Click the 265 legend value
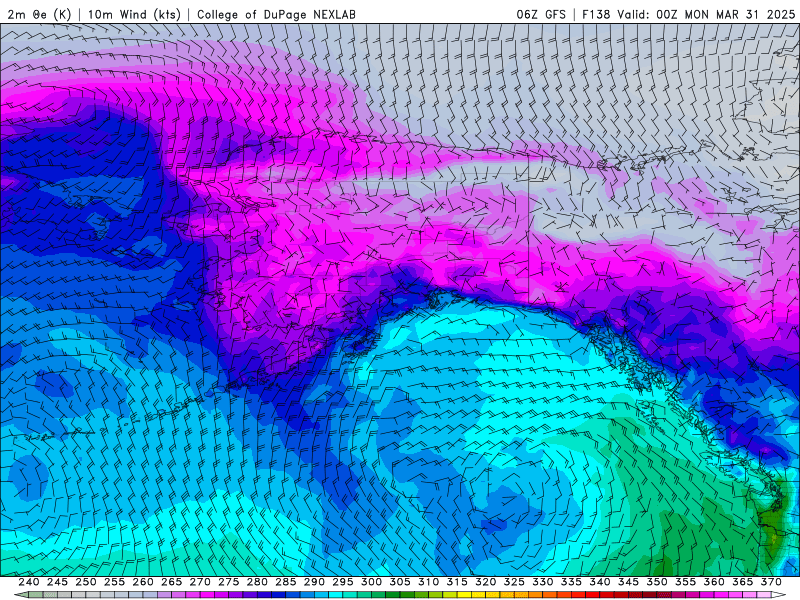The height and width of the screenshot is (600, 800). point(171,582)
